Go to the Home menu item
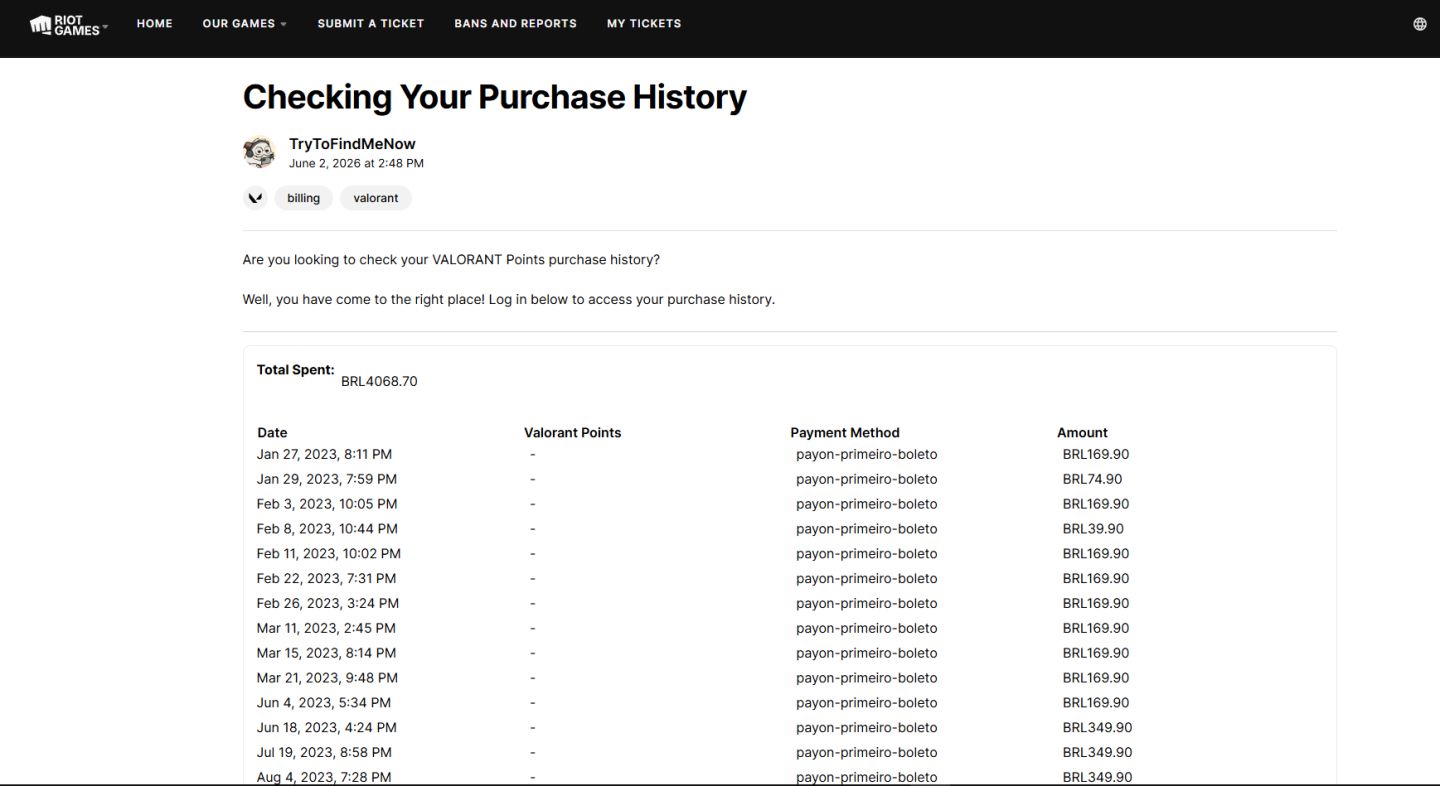Viewport: 1440px width, 786px height. tap(154, 23)
